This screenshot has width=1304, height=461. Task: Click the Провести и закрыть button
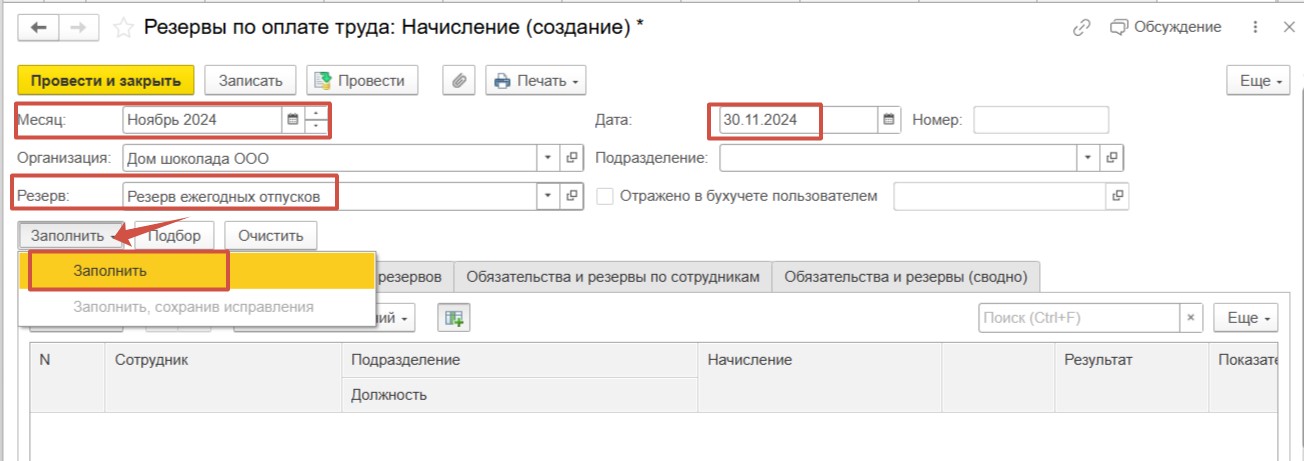click(x=106, y=81)
